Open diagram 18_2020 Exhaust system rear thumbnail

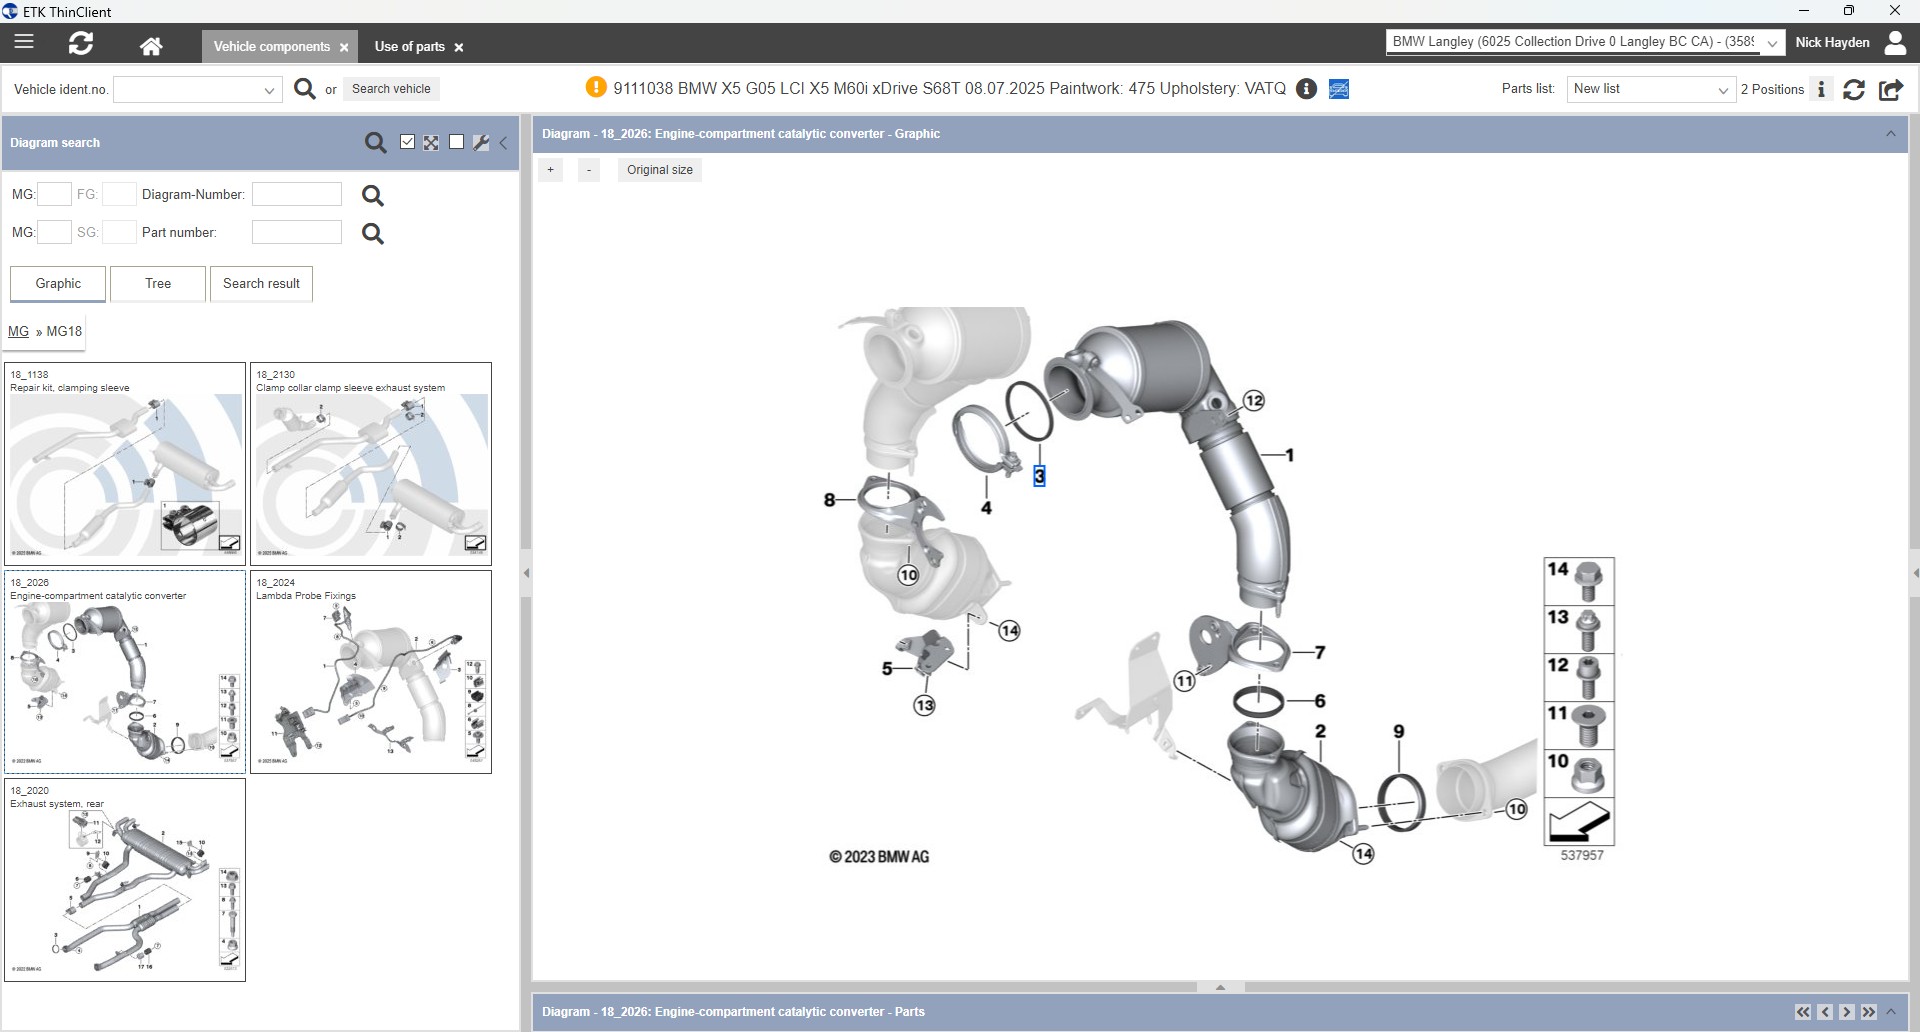tap(125, 880)
